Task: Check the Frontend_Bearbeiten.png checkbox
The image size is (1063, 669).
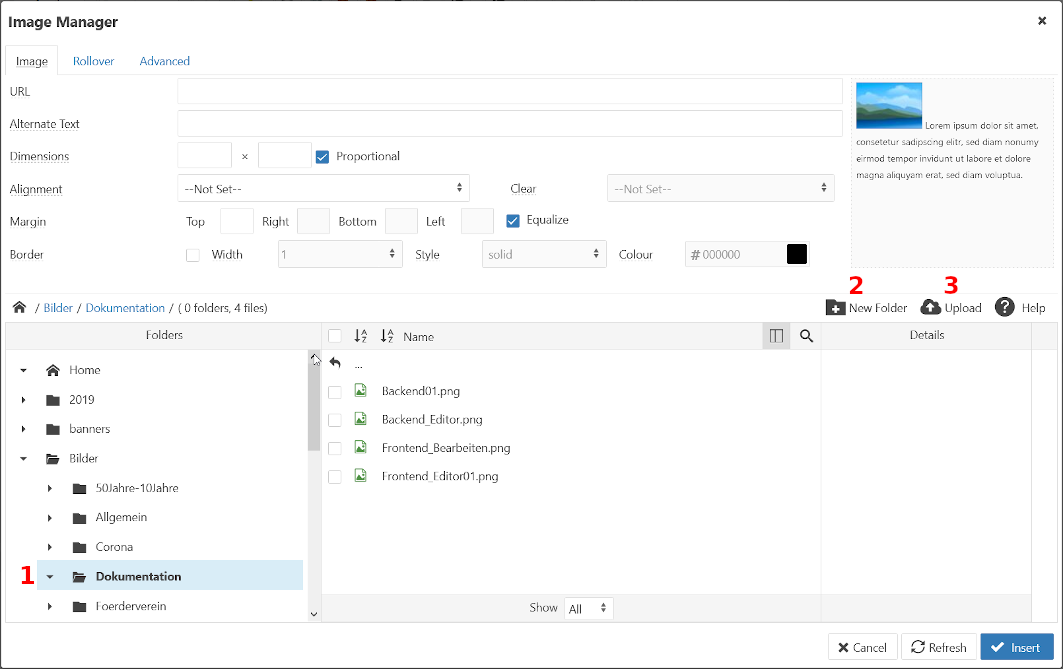Action: tap(335, 448)
